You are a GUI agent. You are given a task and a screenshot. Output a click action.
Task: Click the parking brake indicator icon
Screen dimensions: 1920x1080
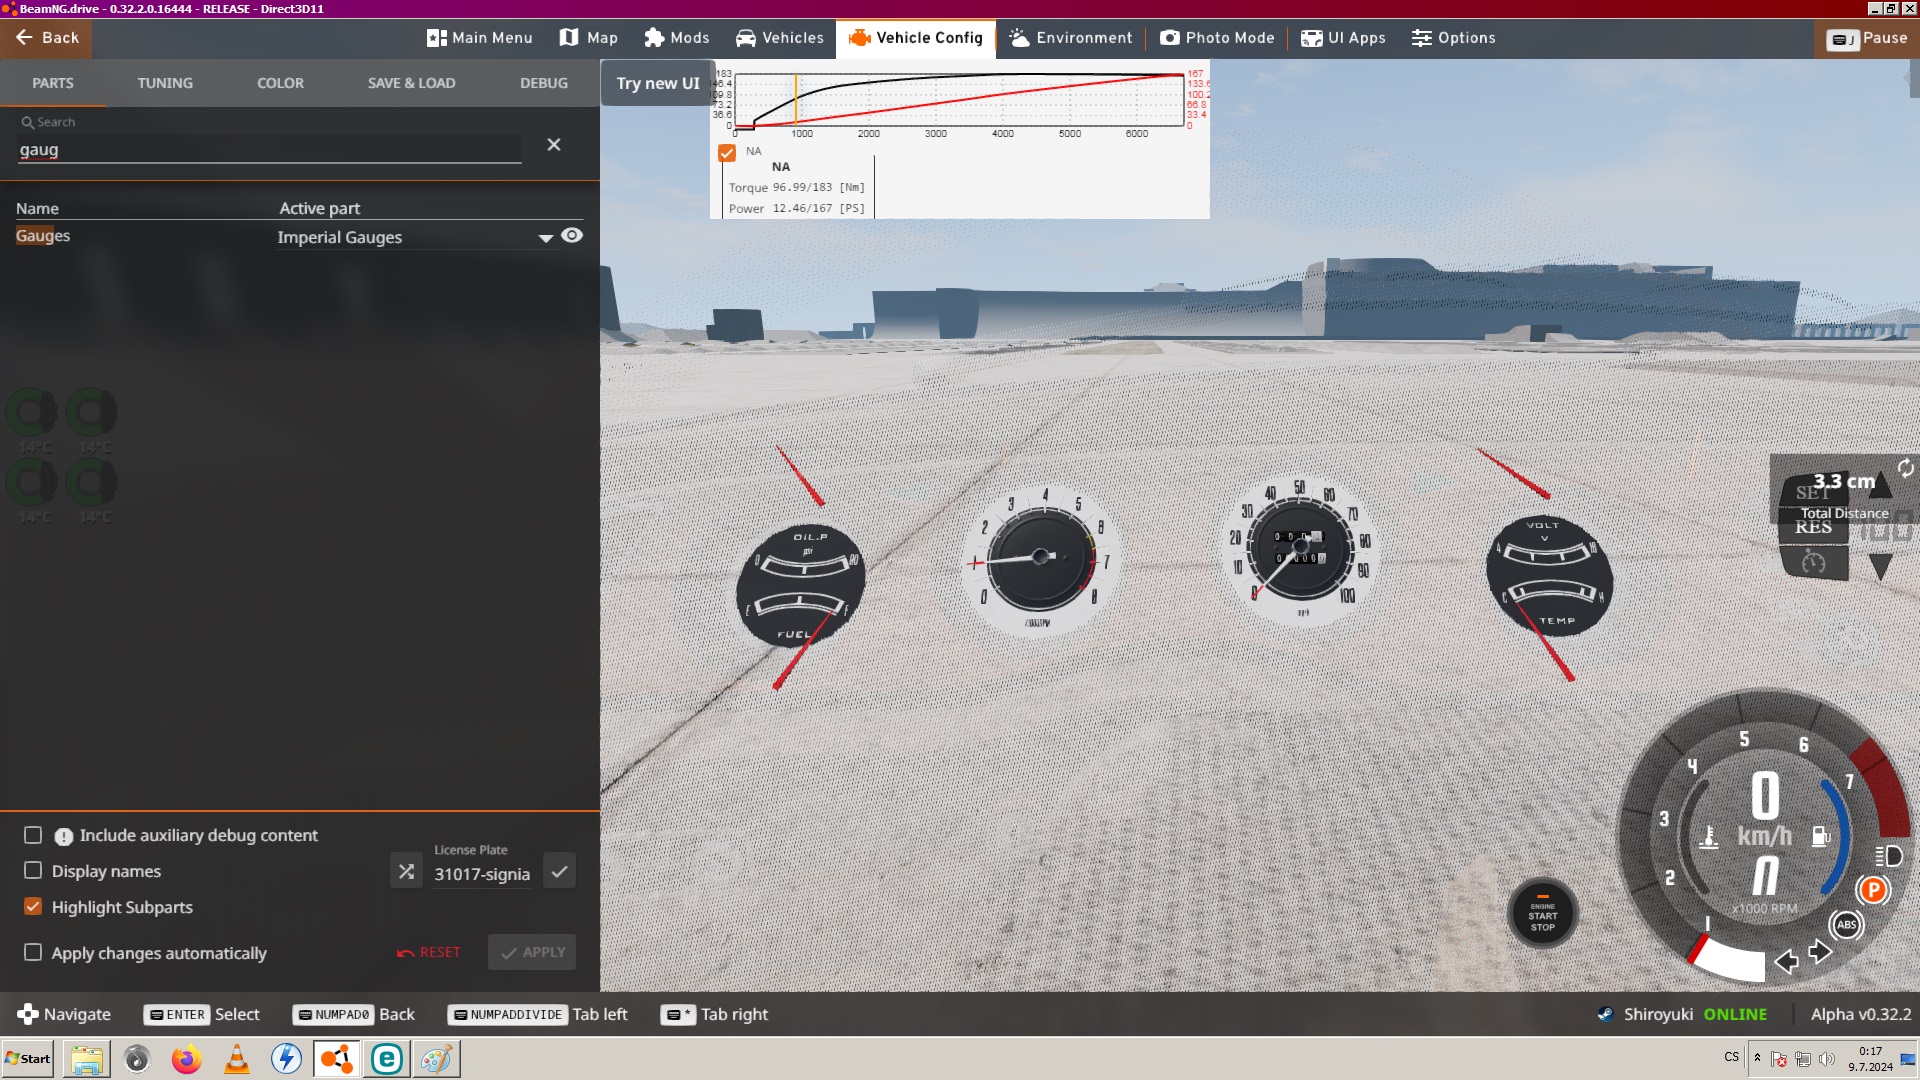click(x=1873, y=890)
